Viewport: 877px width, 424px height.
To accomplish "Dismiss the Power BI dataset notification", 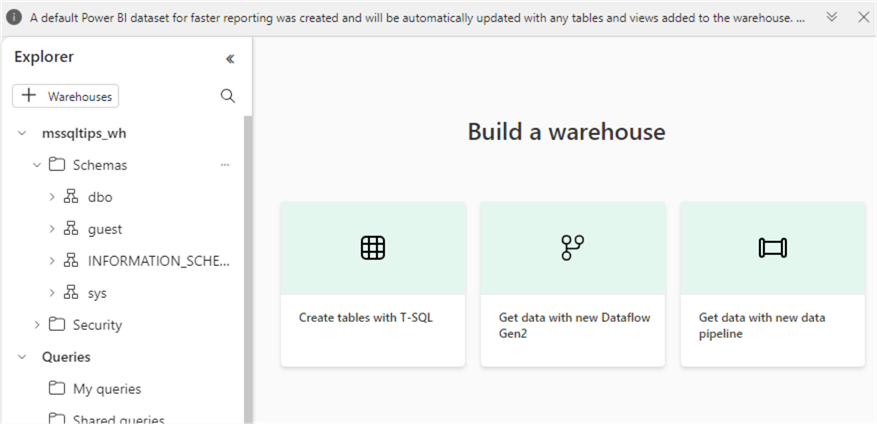I will click(x=861, y=18).
